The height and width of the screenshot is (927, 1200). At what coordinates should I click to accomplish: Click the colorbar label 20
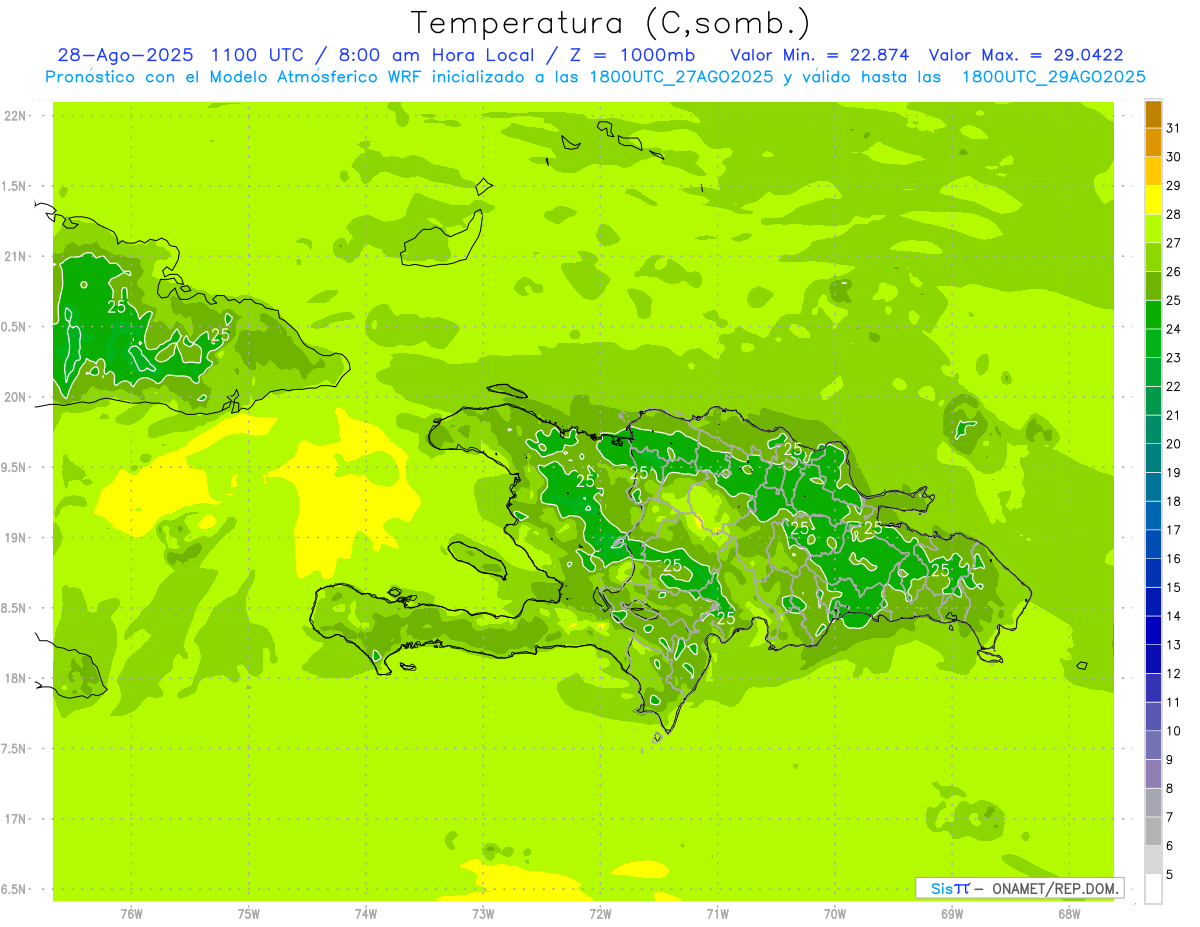click(x=1174, y=444)
